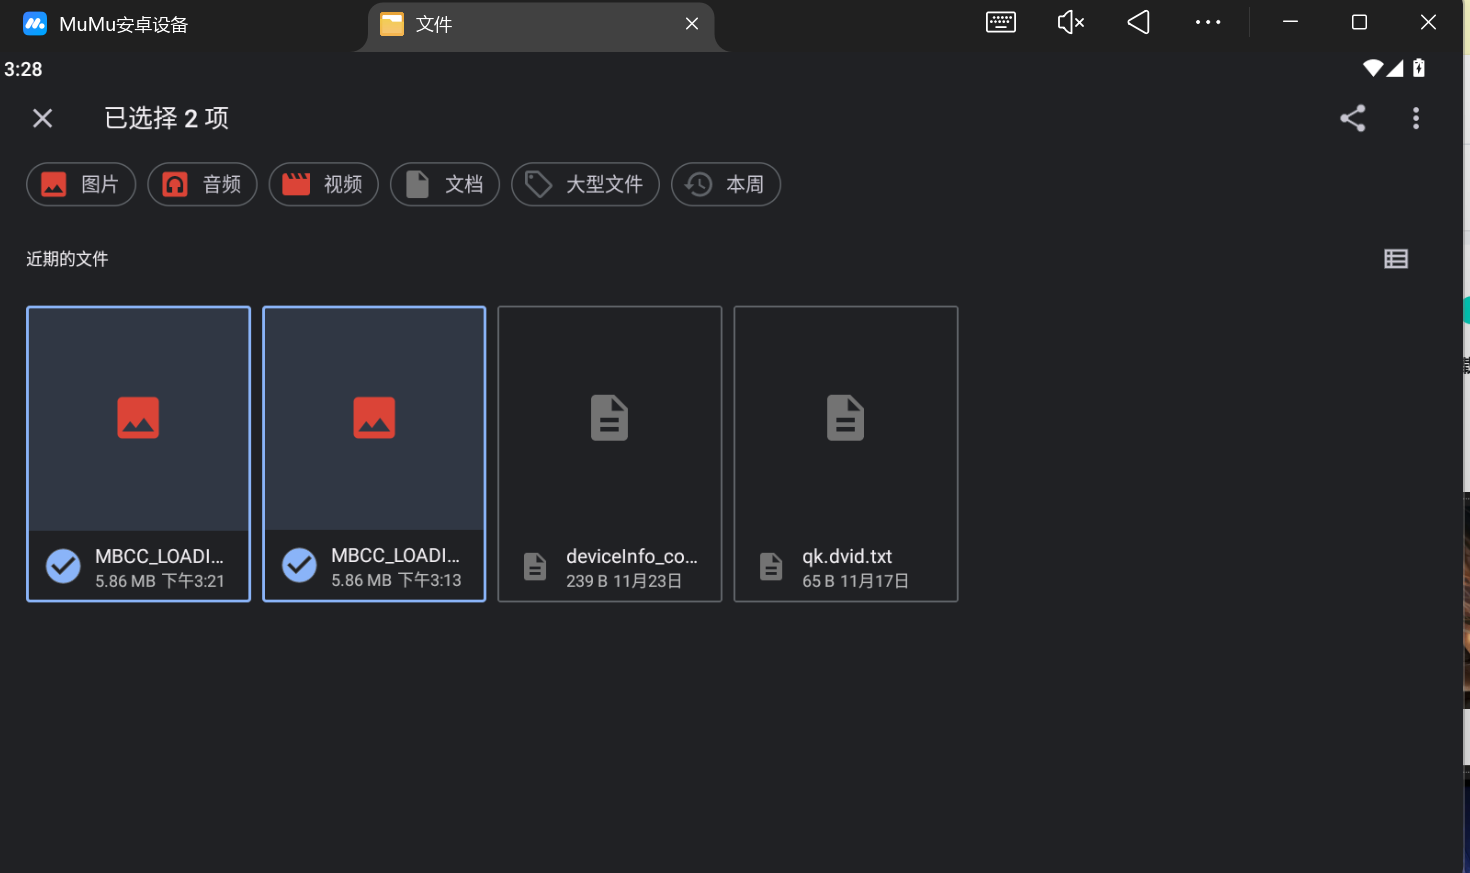1470x873 pixels.
Task: Click the MuMu keyboard settings icon
Action: click(1000, 22)
